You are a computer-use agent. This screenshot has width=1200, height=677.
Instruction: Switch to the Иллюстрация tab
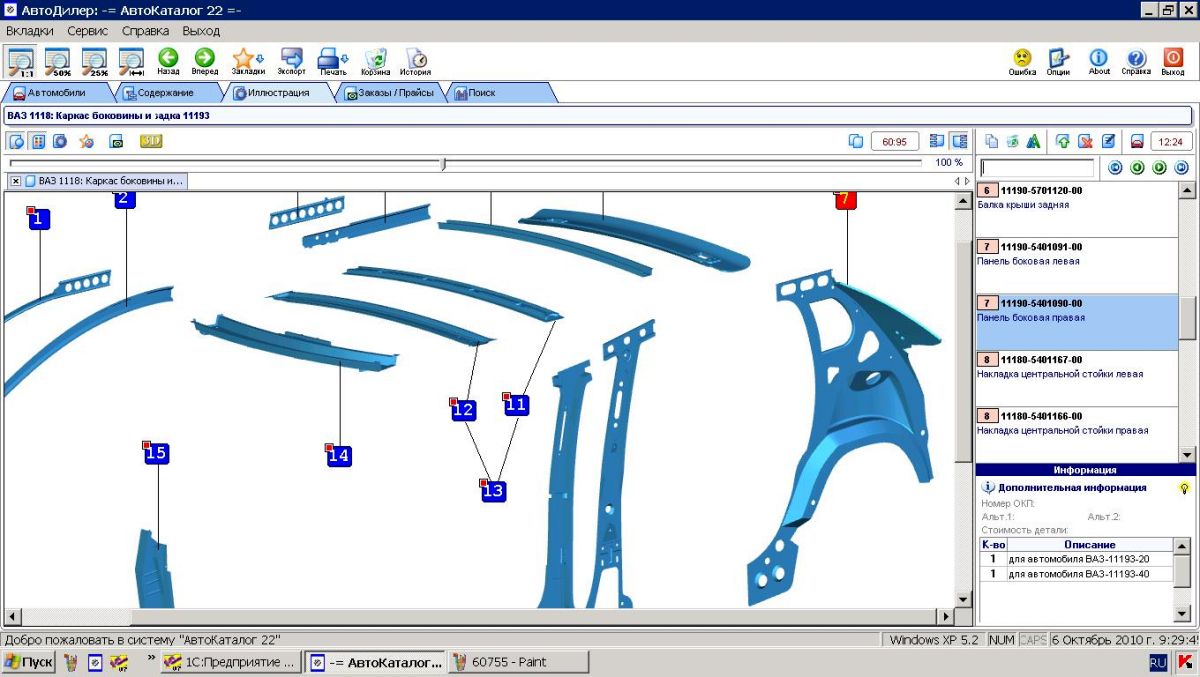tap(278, 93)
